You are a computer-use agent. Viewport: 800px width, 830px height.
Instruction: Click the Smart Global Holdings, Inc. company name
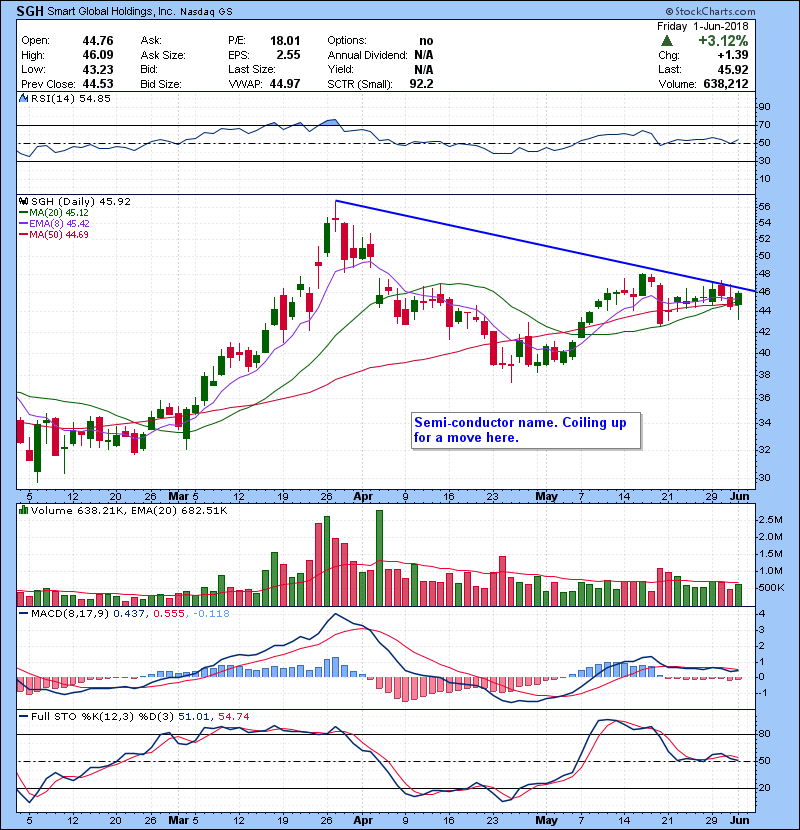pyautogui.click(x=111, y=11)
